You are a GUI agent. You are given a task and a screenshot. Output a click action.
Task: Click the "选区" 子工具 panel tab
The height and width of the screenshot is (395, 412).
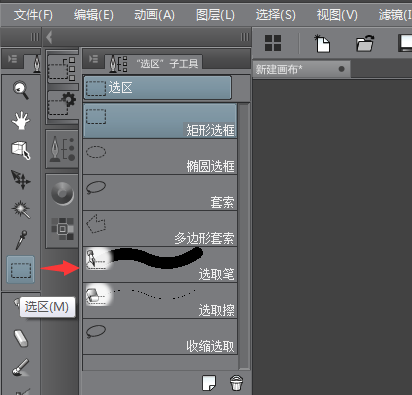pos(154,63)
